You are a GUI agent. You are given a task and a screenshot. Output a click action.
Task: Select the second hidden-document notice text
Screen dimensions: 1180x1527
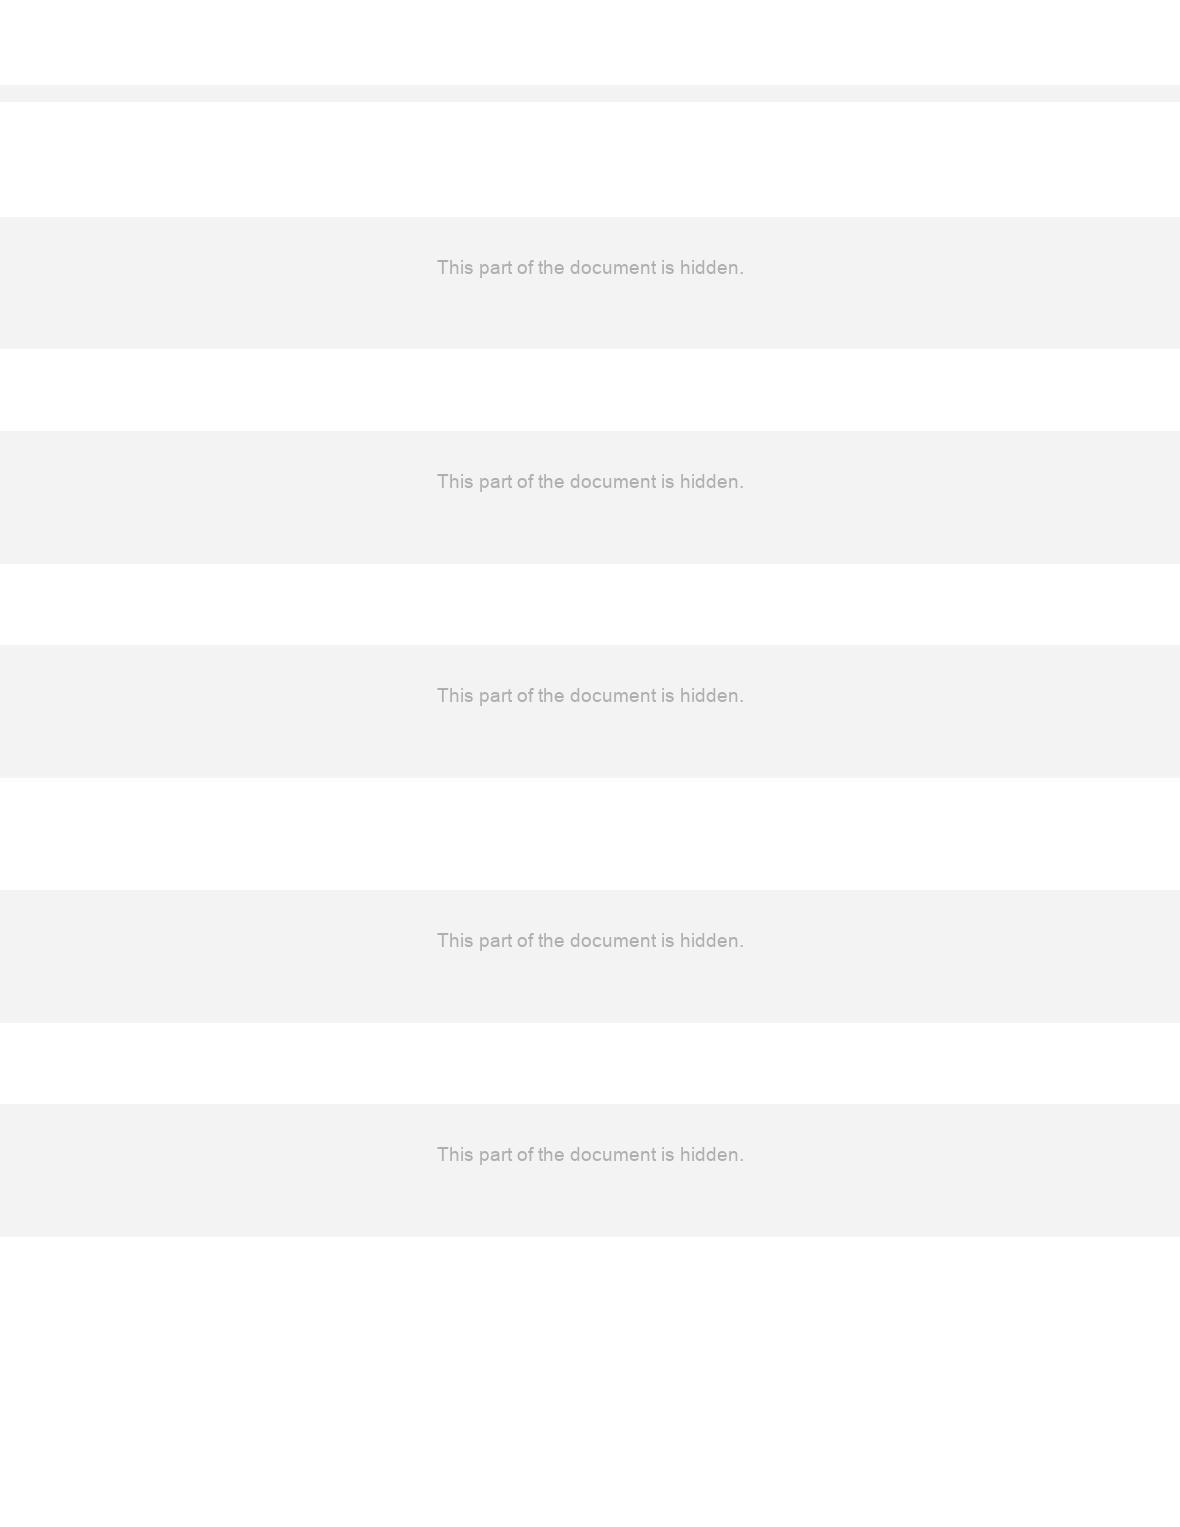(590, 482)
